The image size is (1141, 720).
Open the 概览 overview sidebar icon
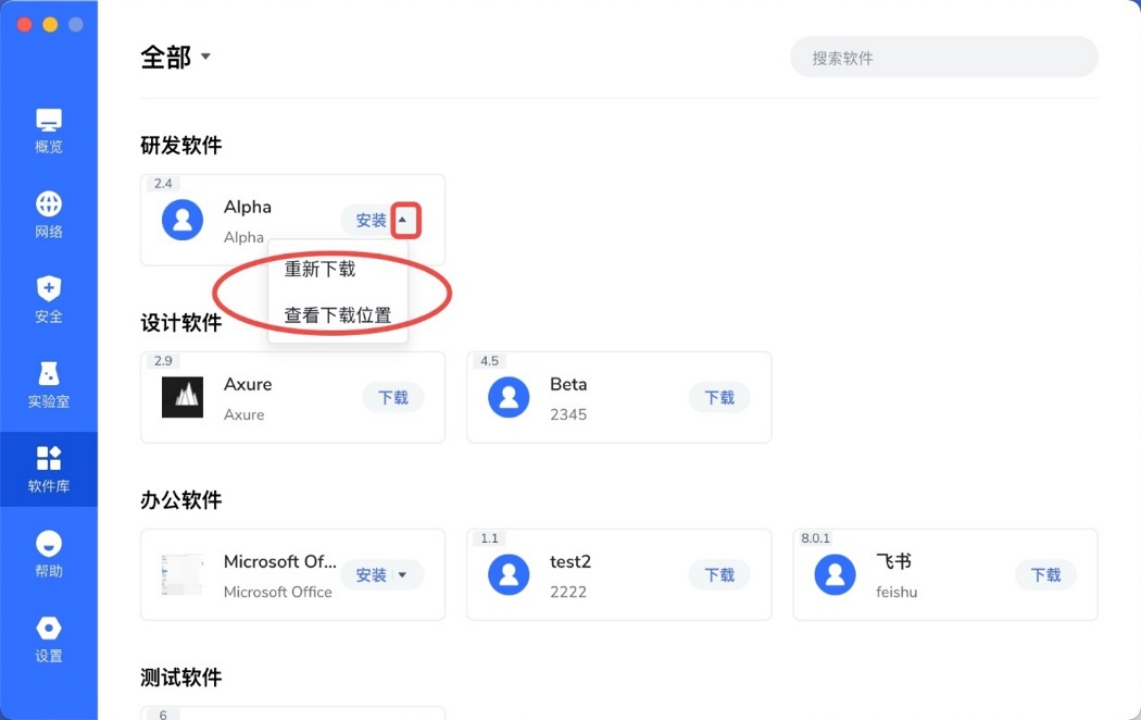click(49, 122)
